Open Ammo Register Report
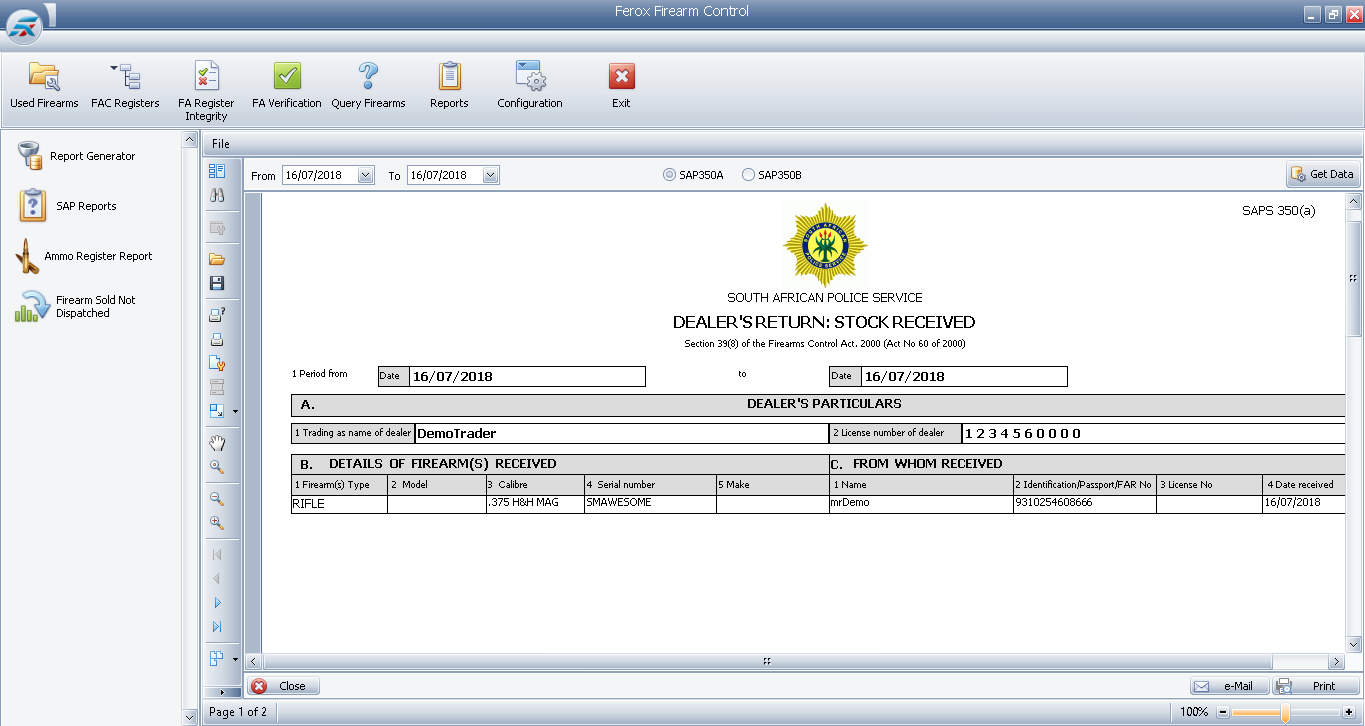Image resolution: width=1365 pixels, height=726 pixels. (83, 256)
